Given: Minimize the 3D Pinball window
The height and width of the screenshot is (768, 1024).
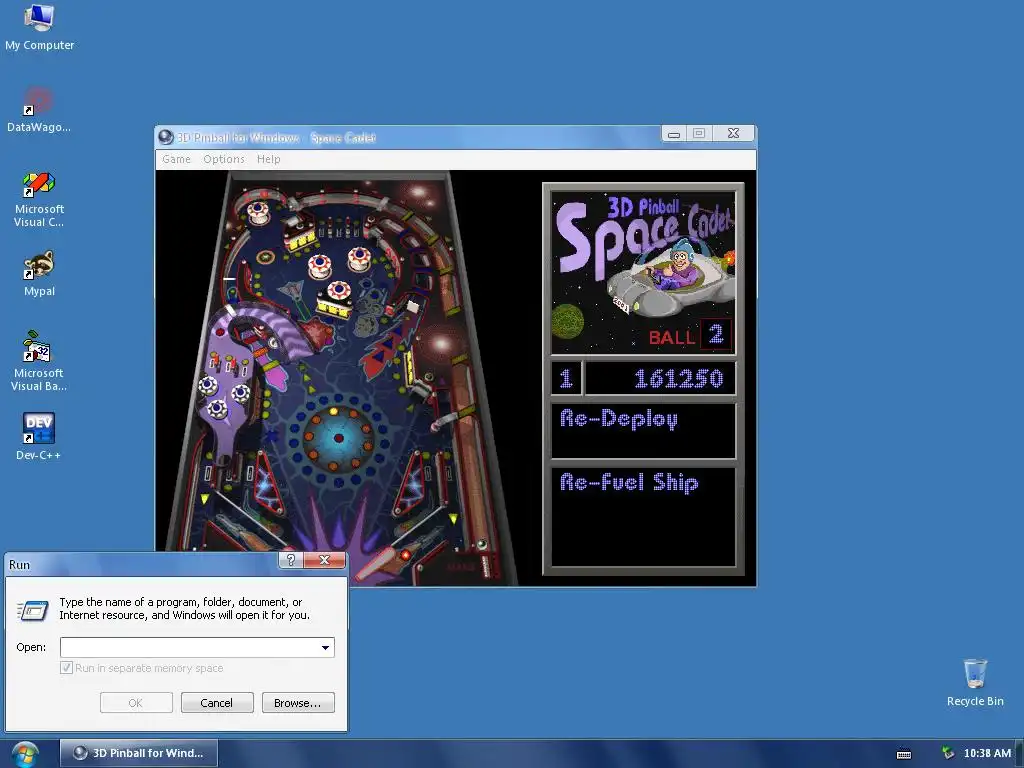Looking at the screenshot, I should (674, 133).
